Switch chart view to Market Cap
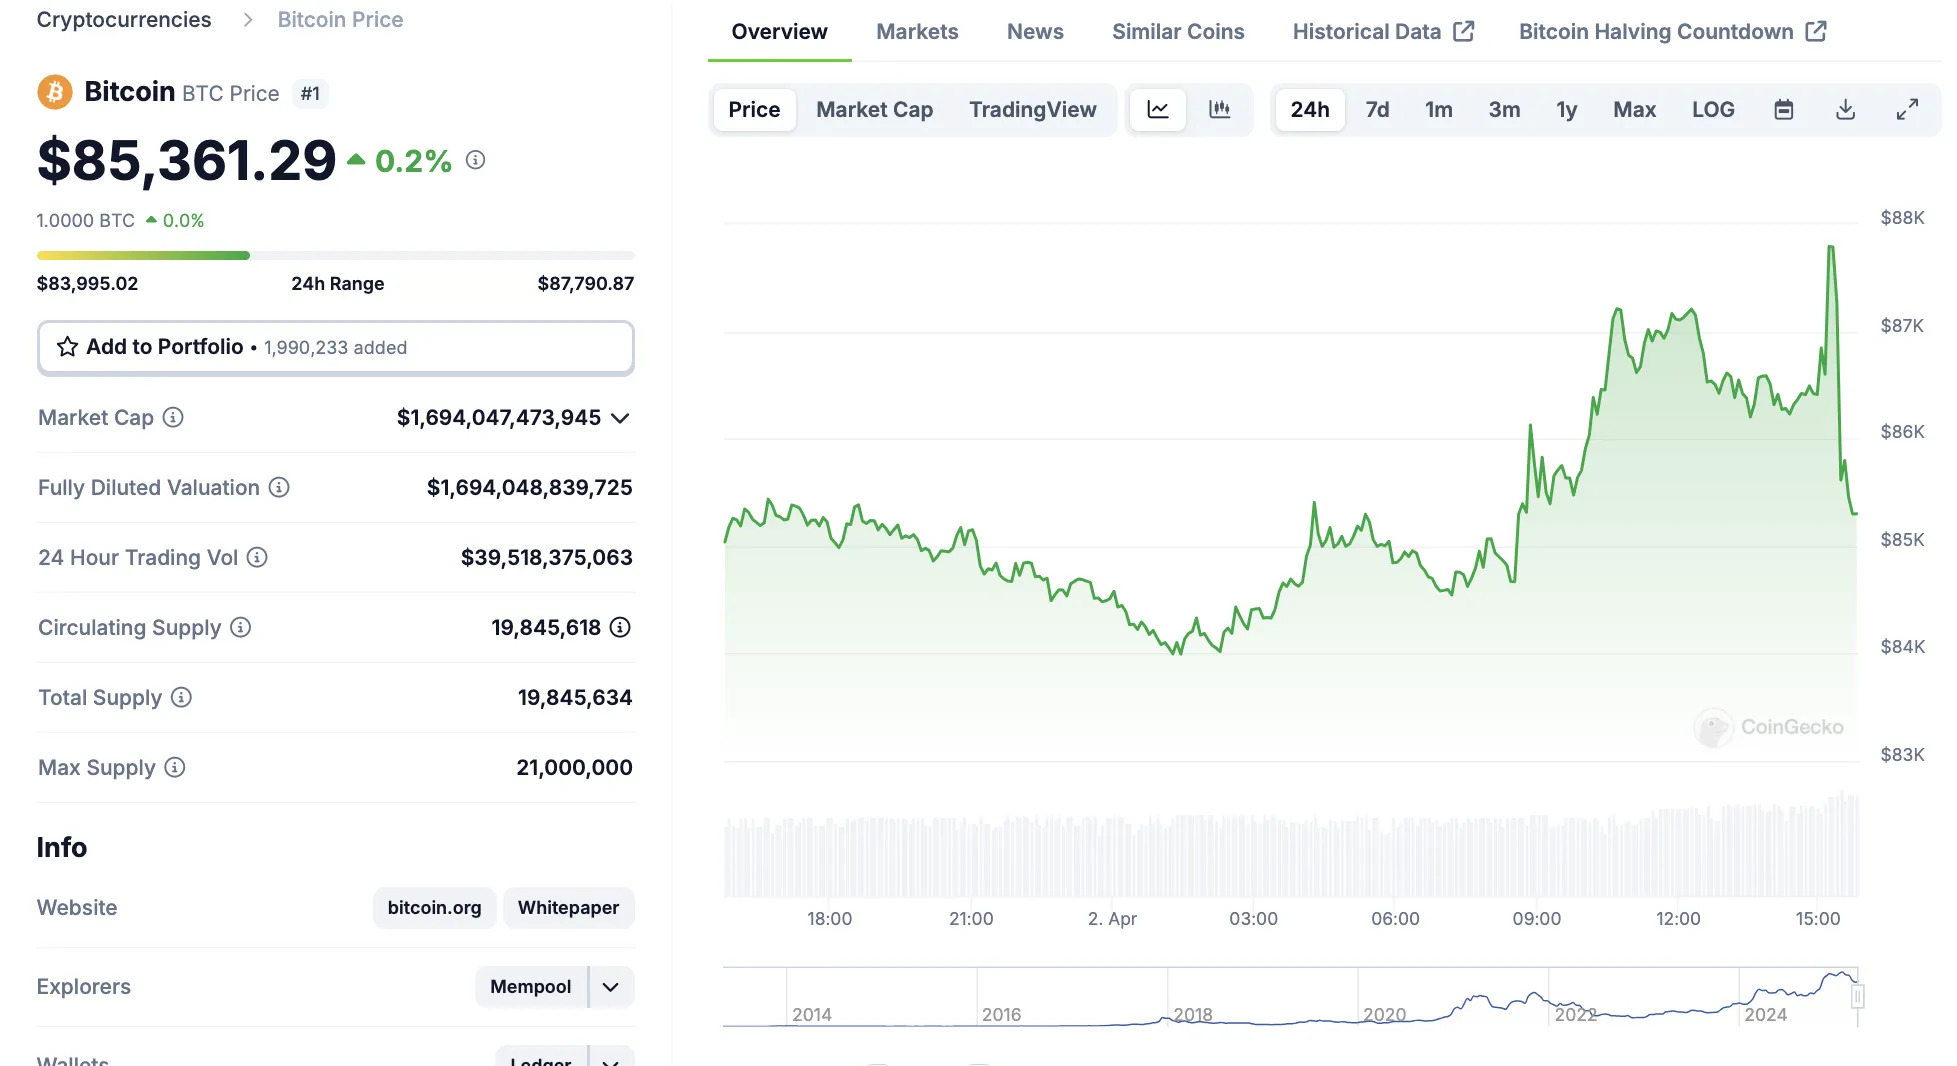The image size is (1957, 1066). [x=874, y=109]
